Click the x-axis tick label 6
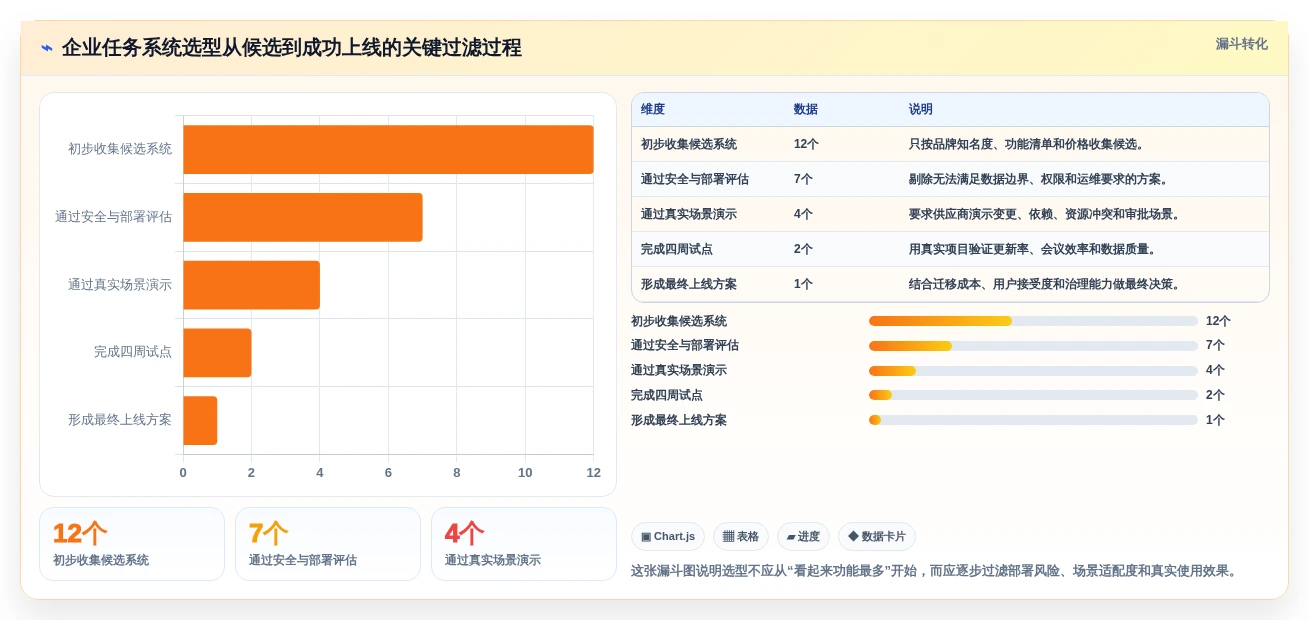This screenshot has width=1309, height=620. pyautogui.click(x=388, y=473)
